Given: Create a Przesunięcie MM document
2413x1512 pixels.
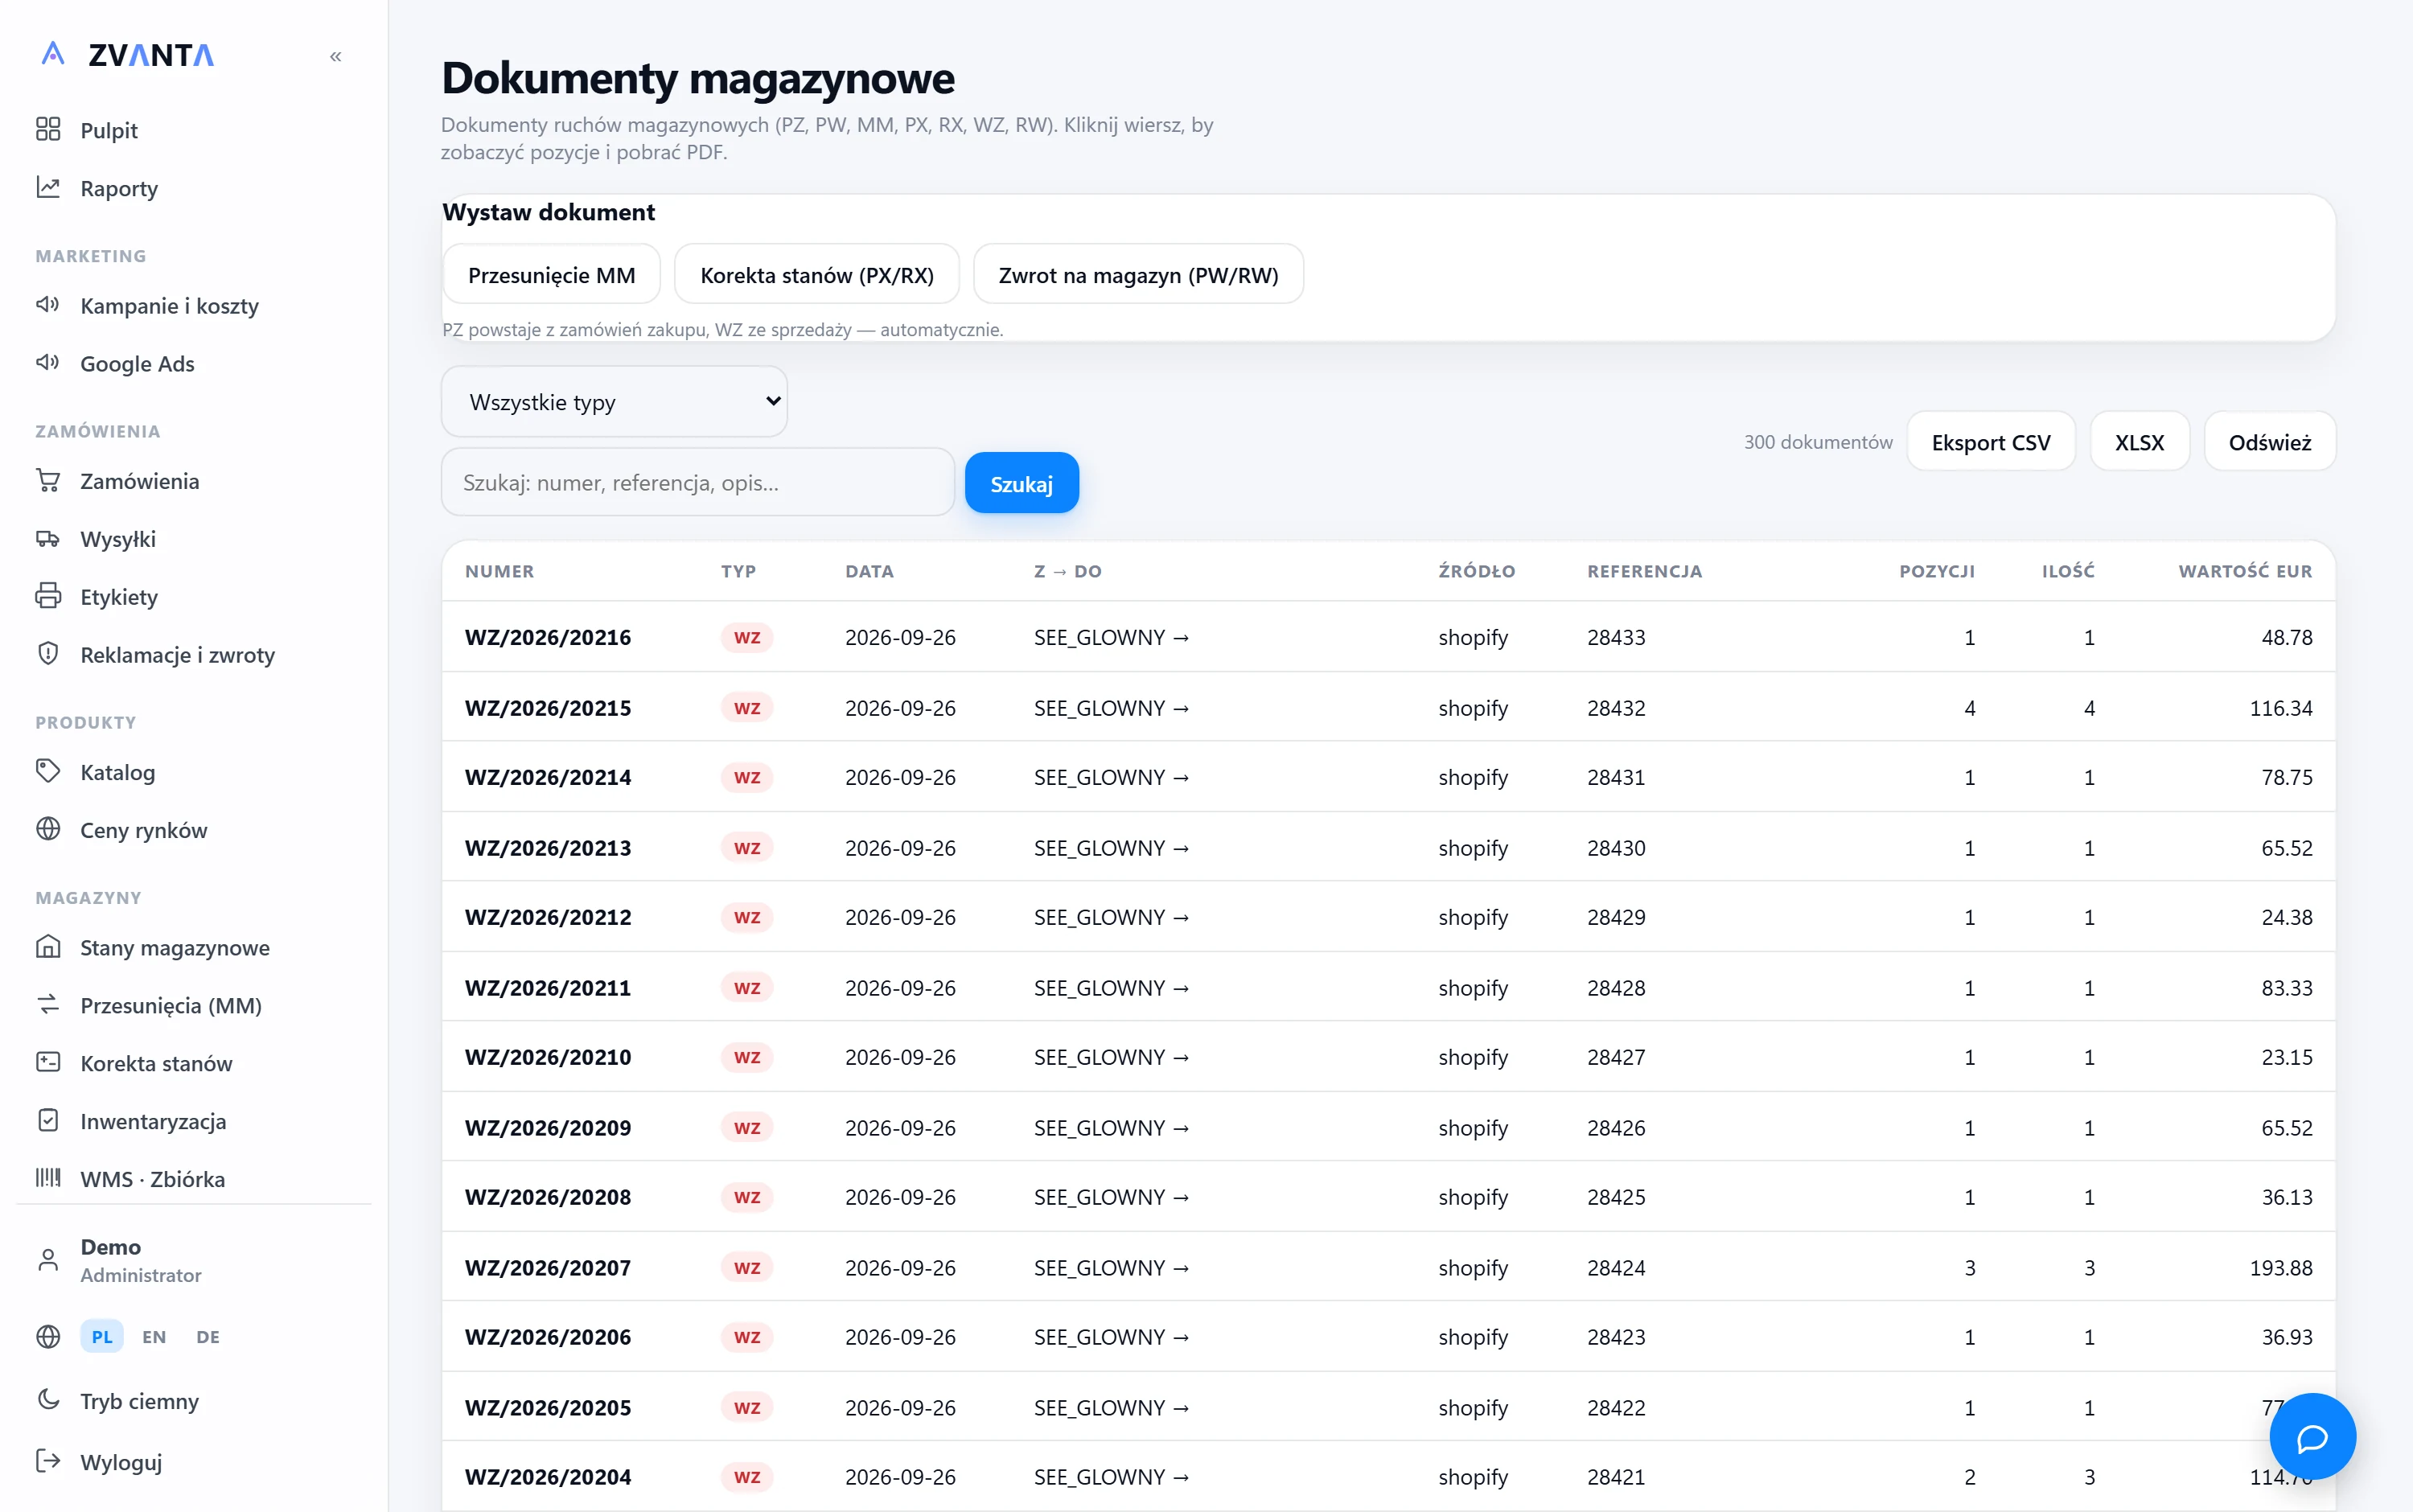Looking at the screenshot, I should pos(551,275).
